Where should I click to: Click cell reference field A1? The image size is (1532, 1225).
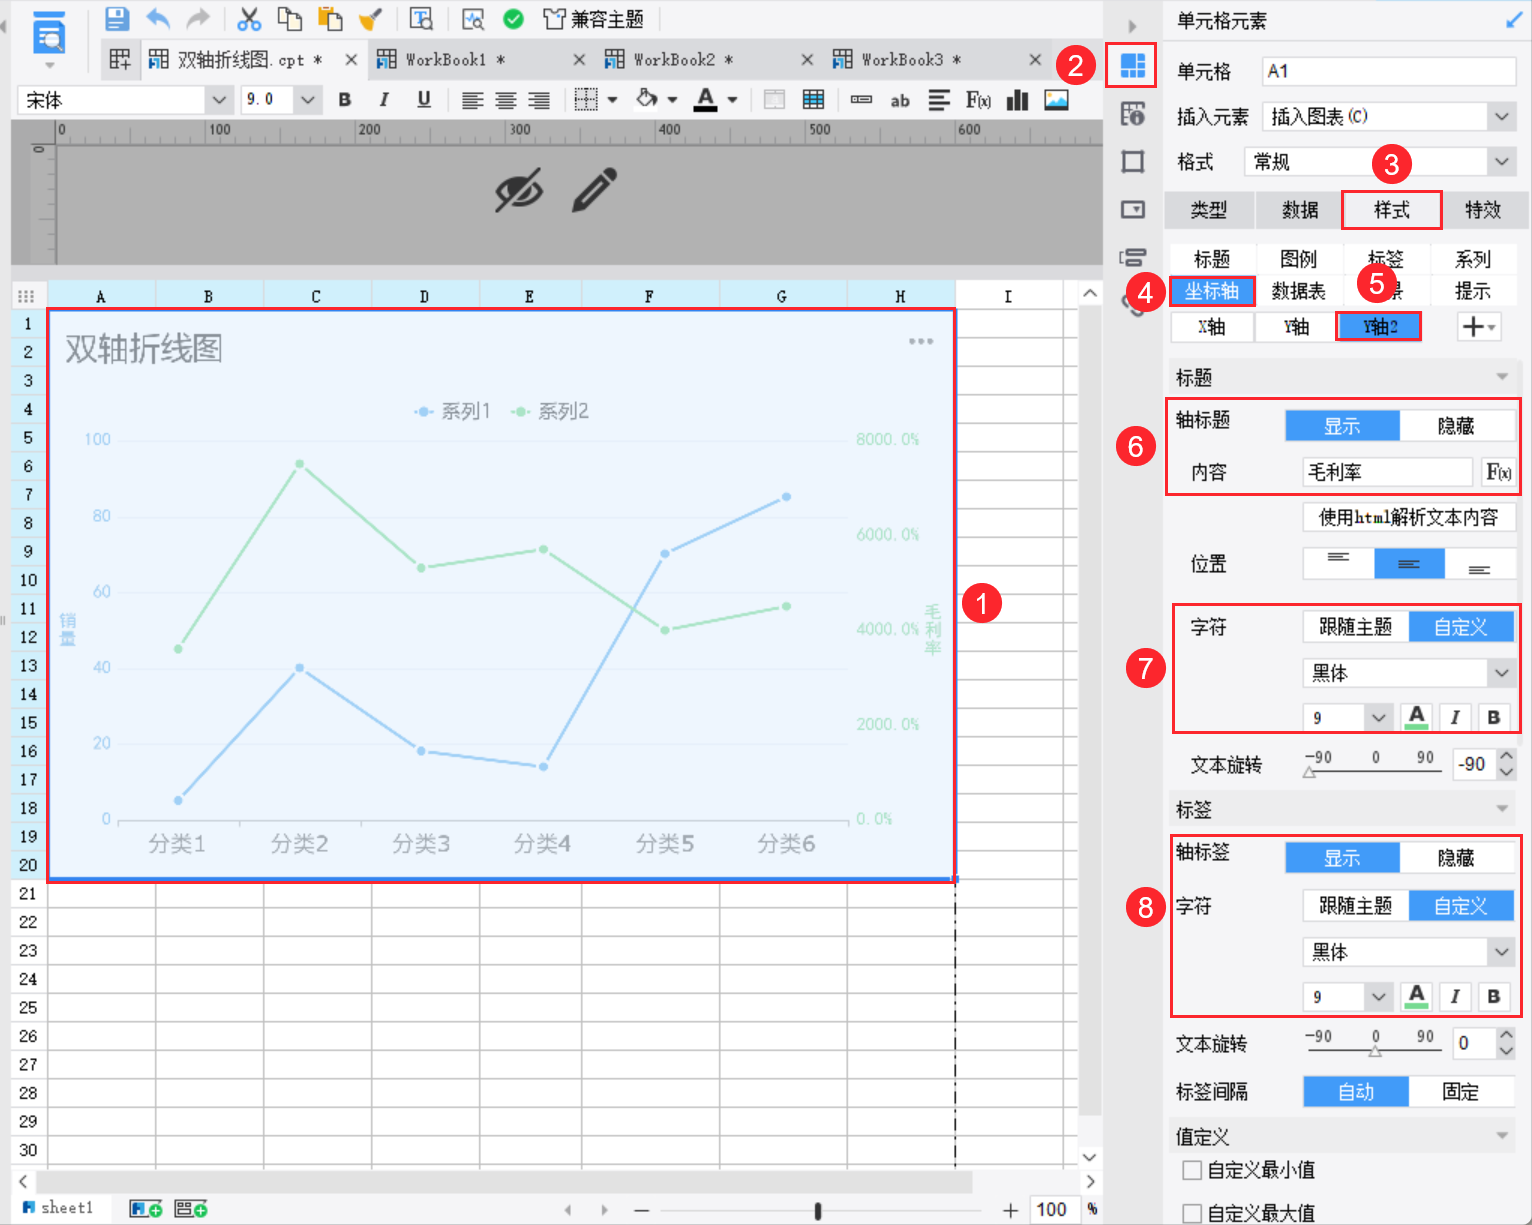(x=1389, y=71)
